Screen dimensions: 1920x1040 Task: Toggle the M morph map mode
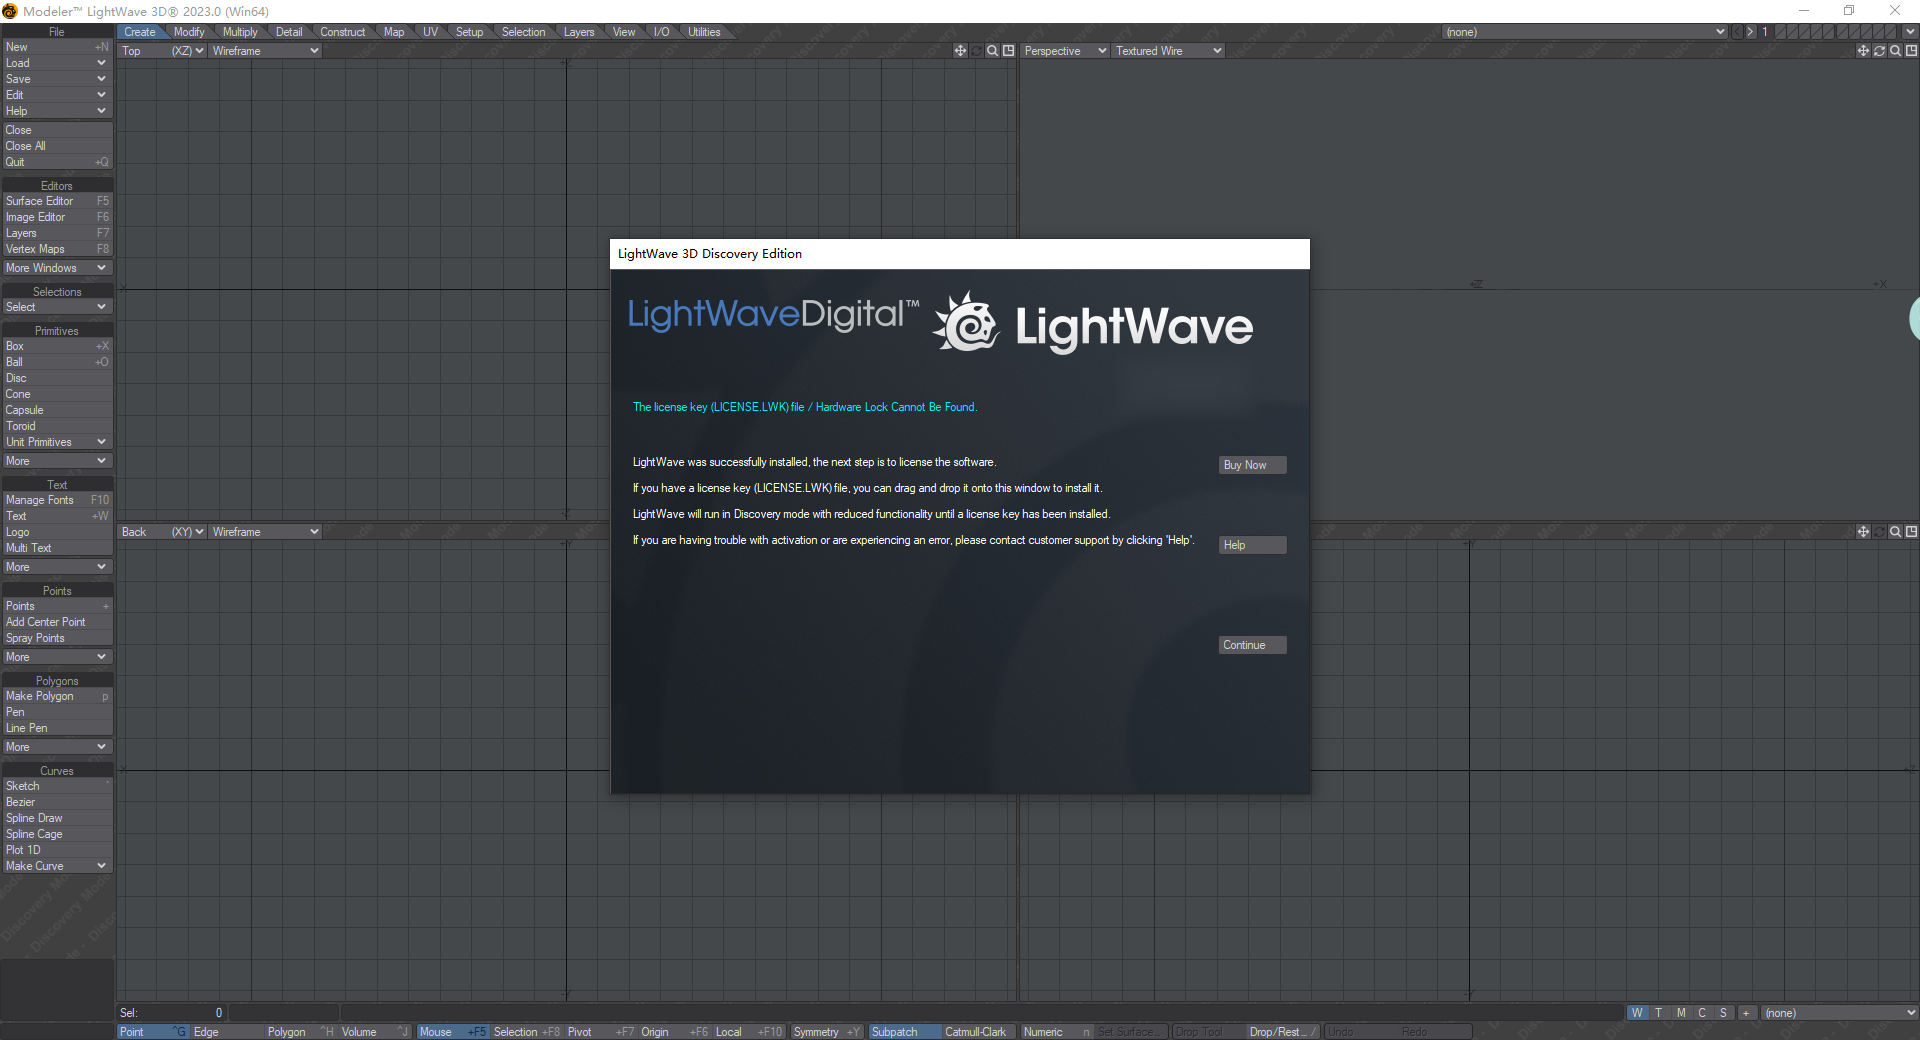[x=1681, y=1013]
